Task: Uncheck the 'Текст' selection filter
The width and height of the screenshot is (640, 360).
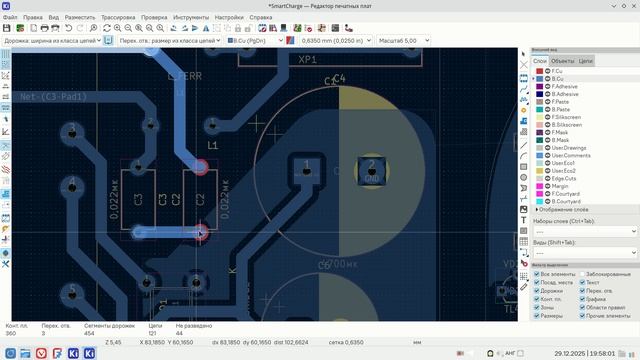Action: click(x=582, y=282)
